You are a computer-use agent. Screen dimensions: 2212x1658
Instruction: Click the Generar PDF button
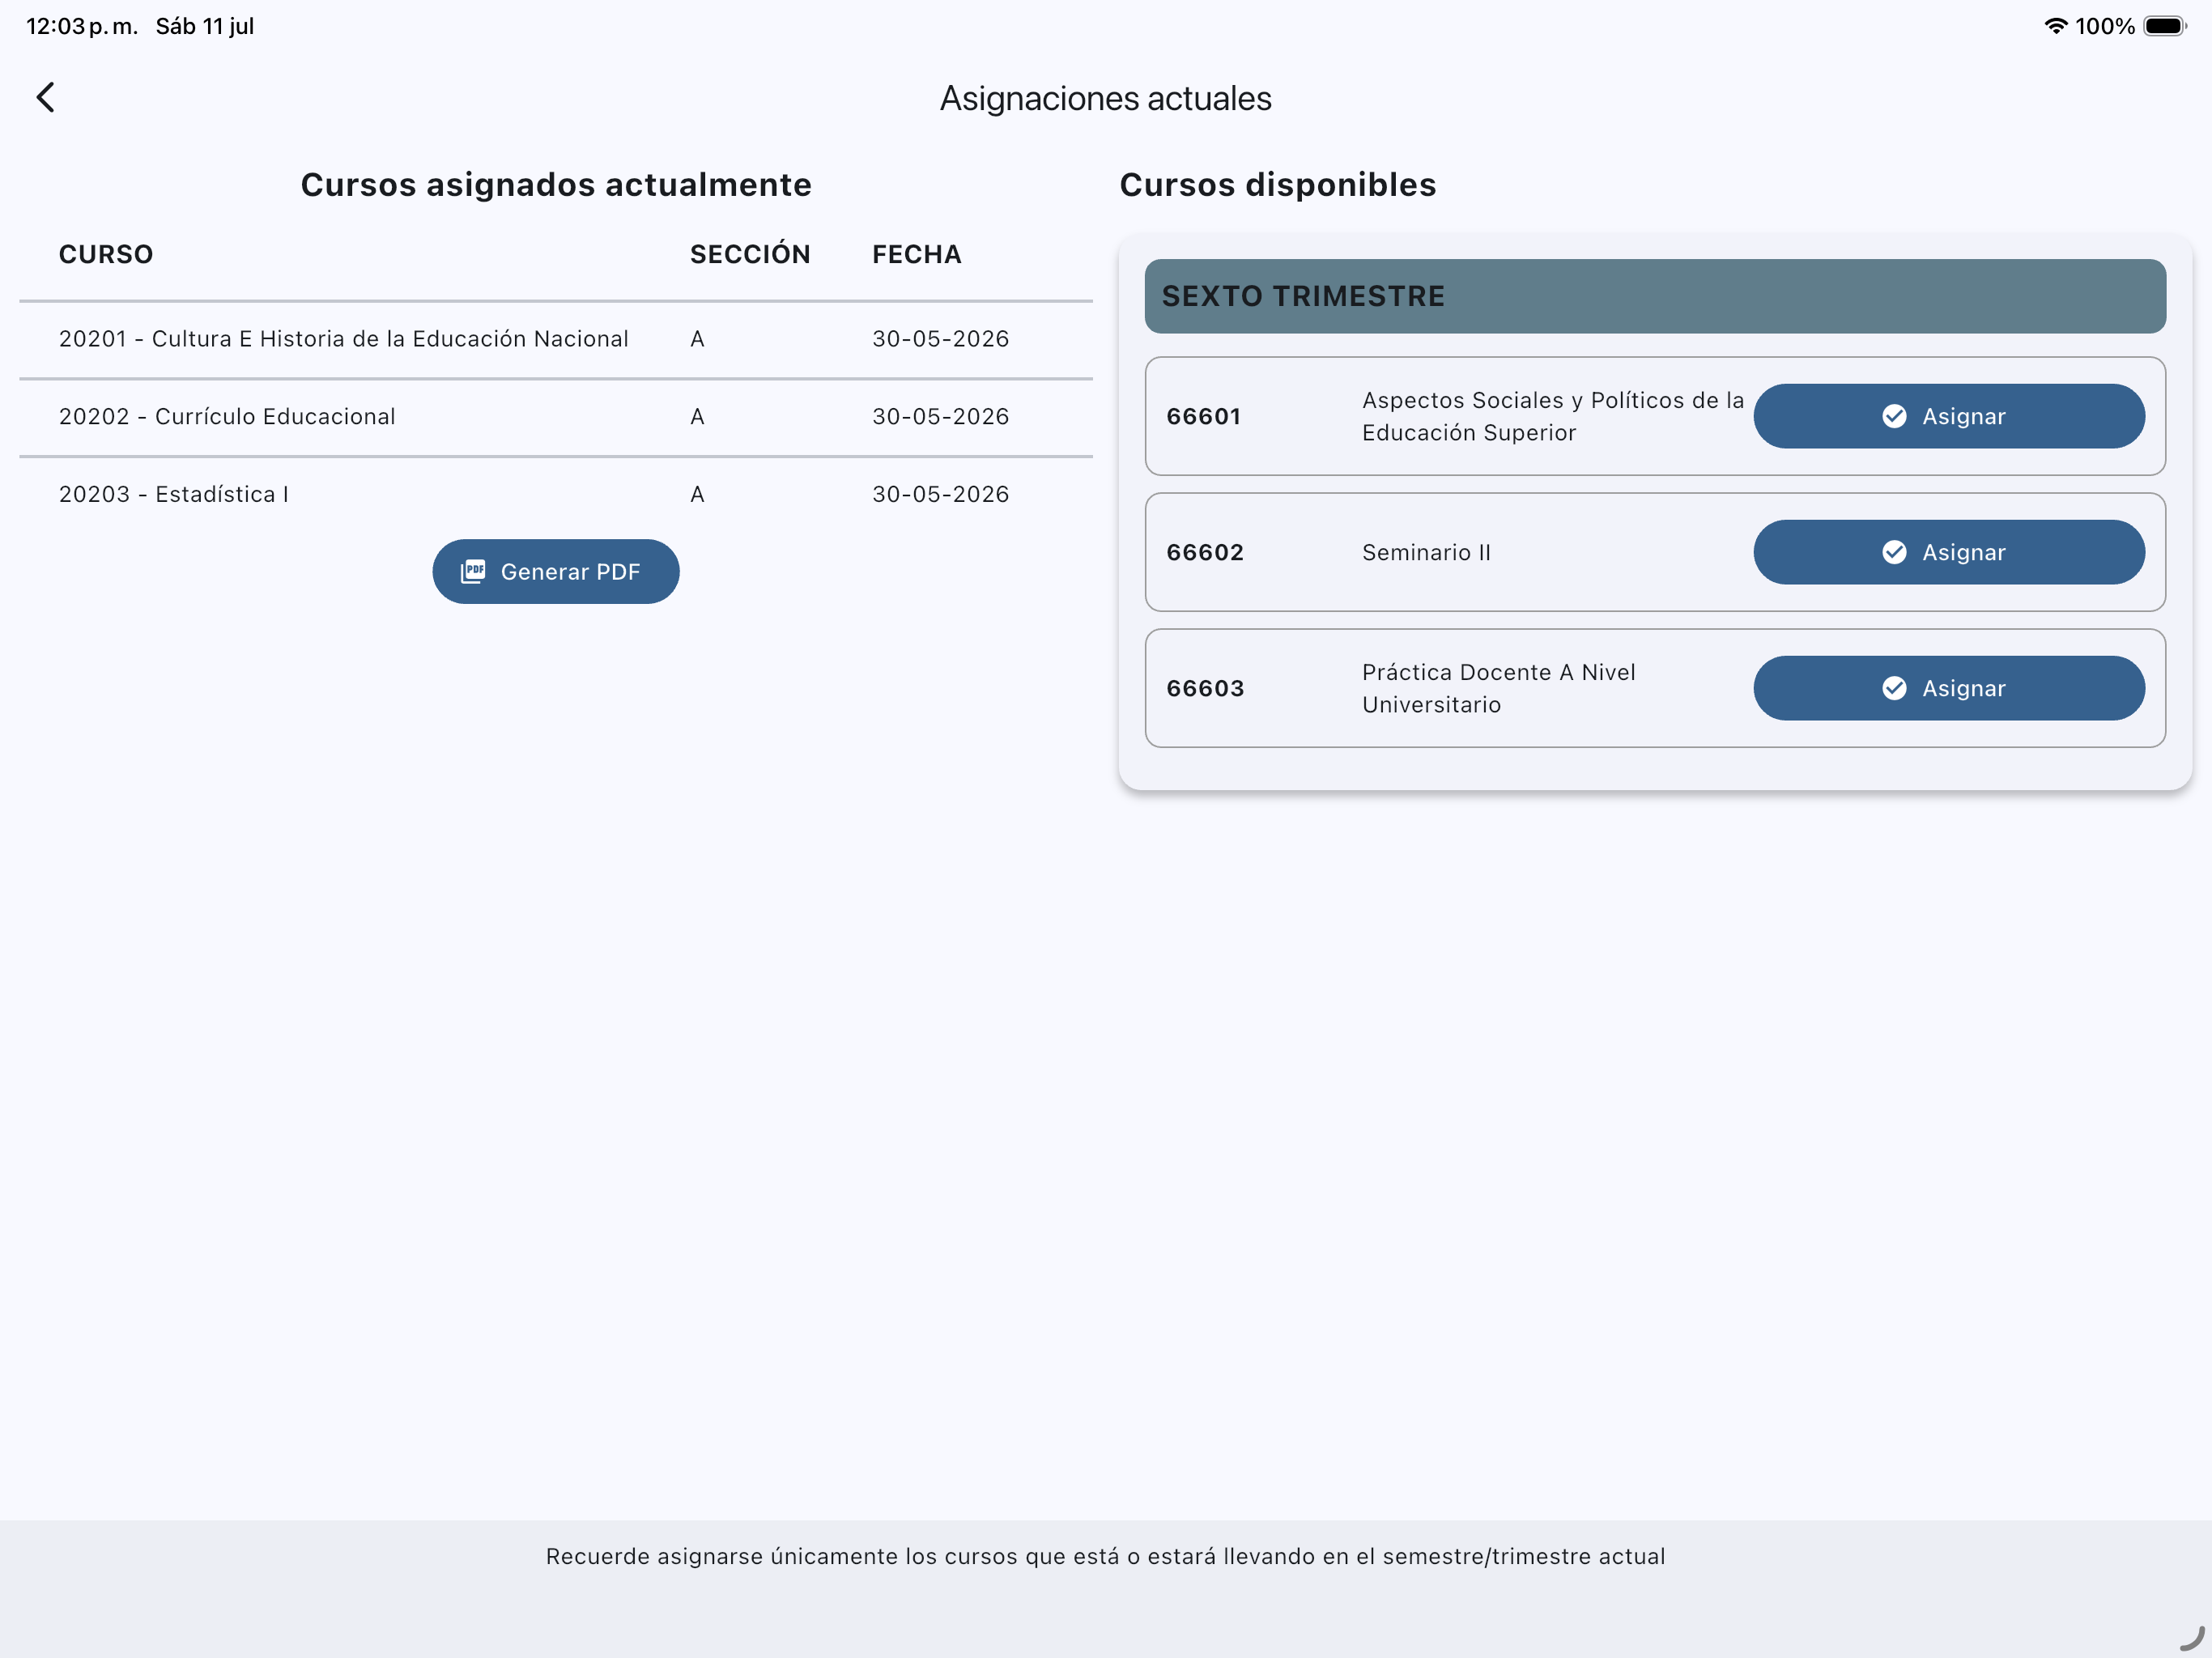555,571
